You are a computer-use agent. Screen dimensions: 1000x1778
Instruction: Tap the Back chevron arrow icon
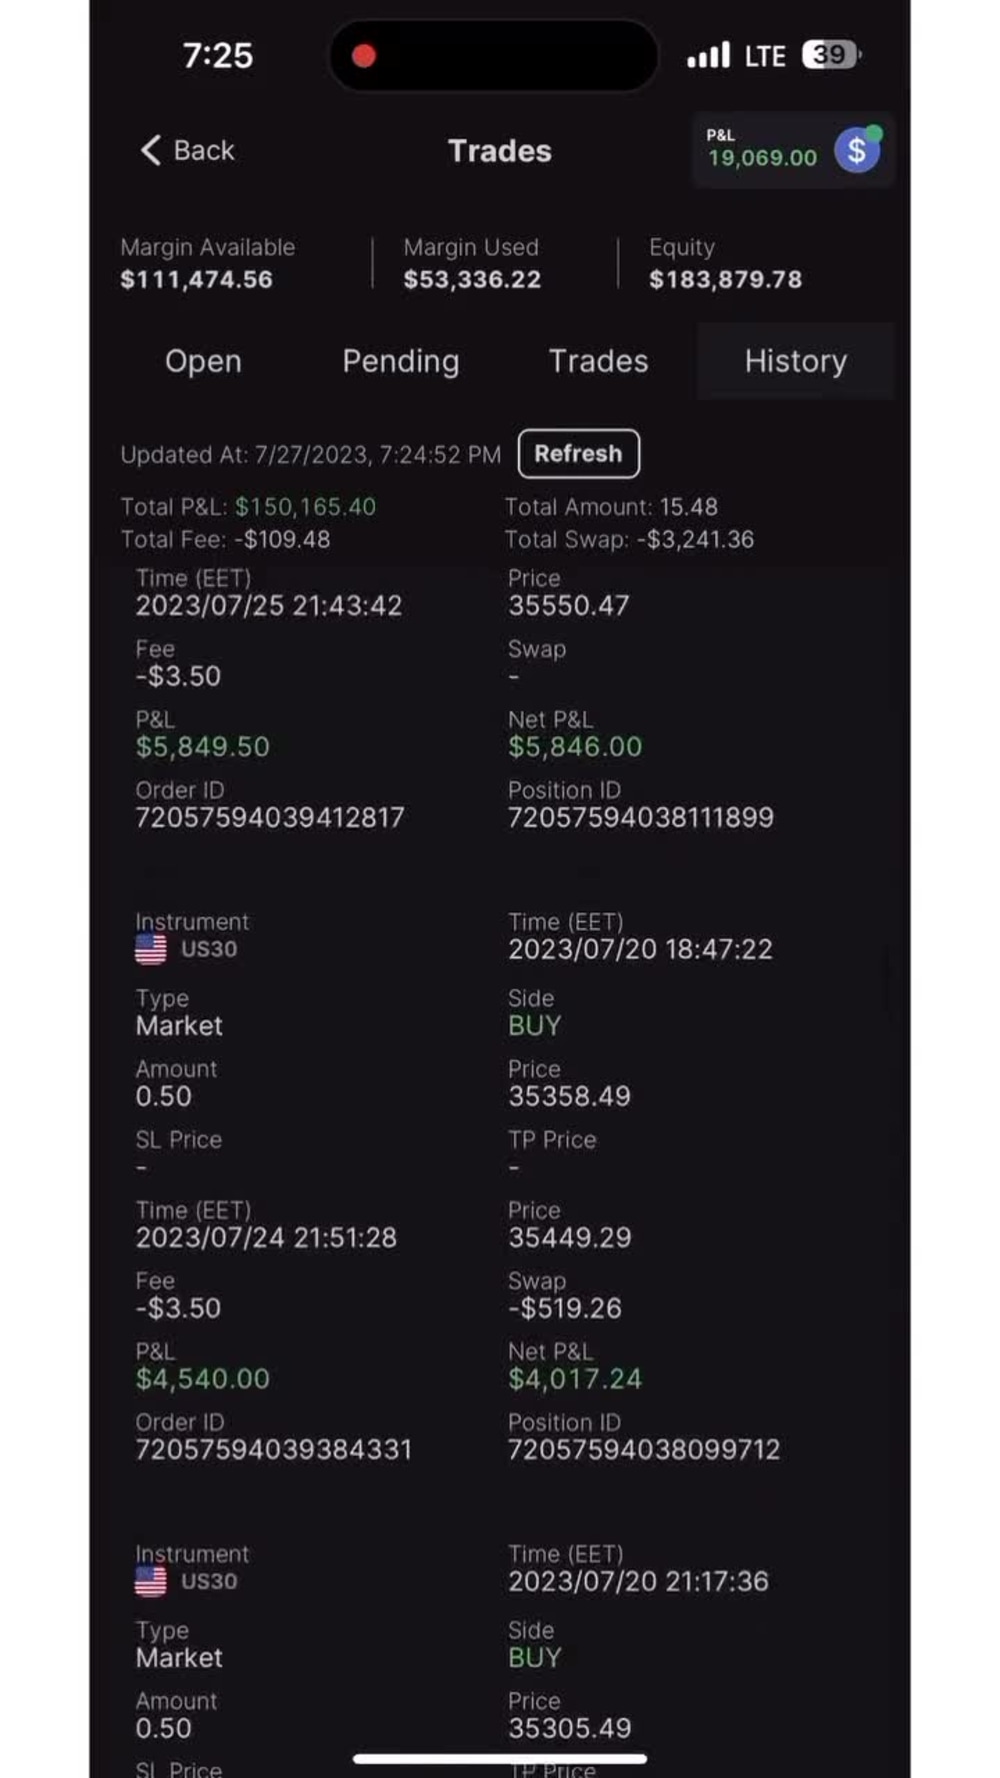pyautogui.click(x=151, y=150)
